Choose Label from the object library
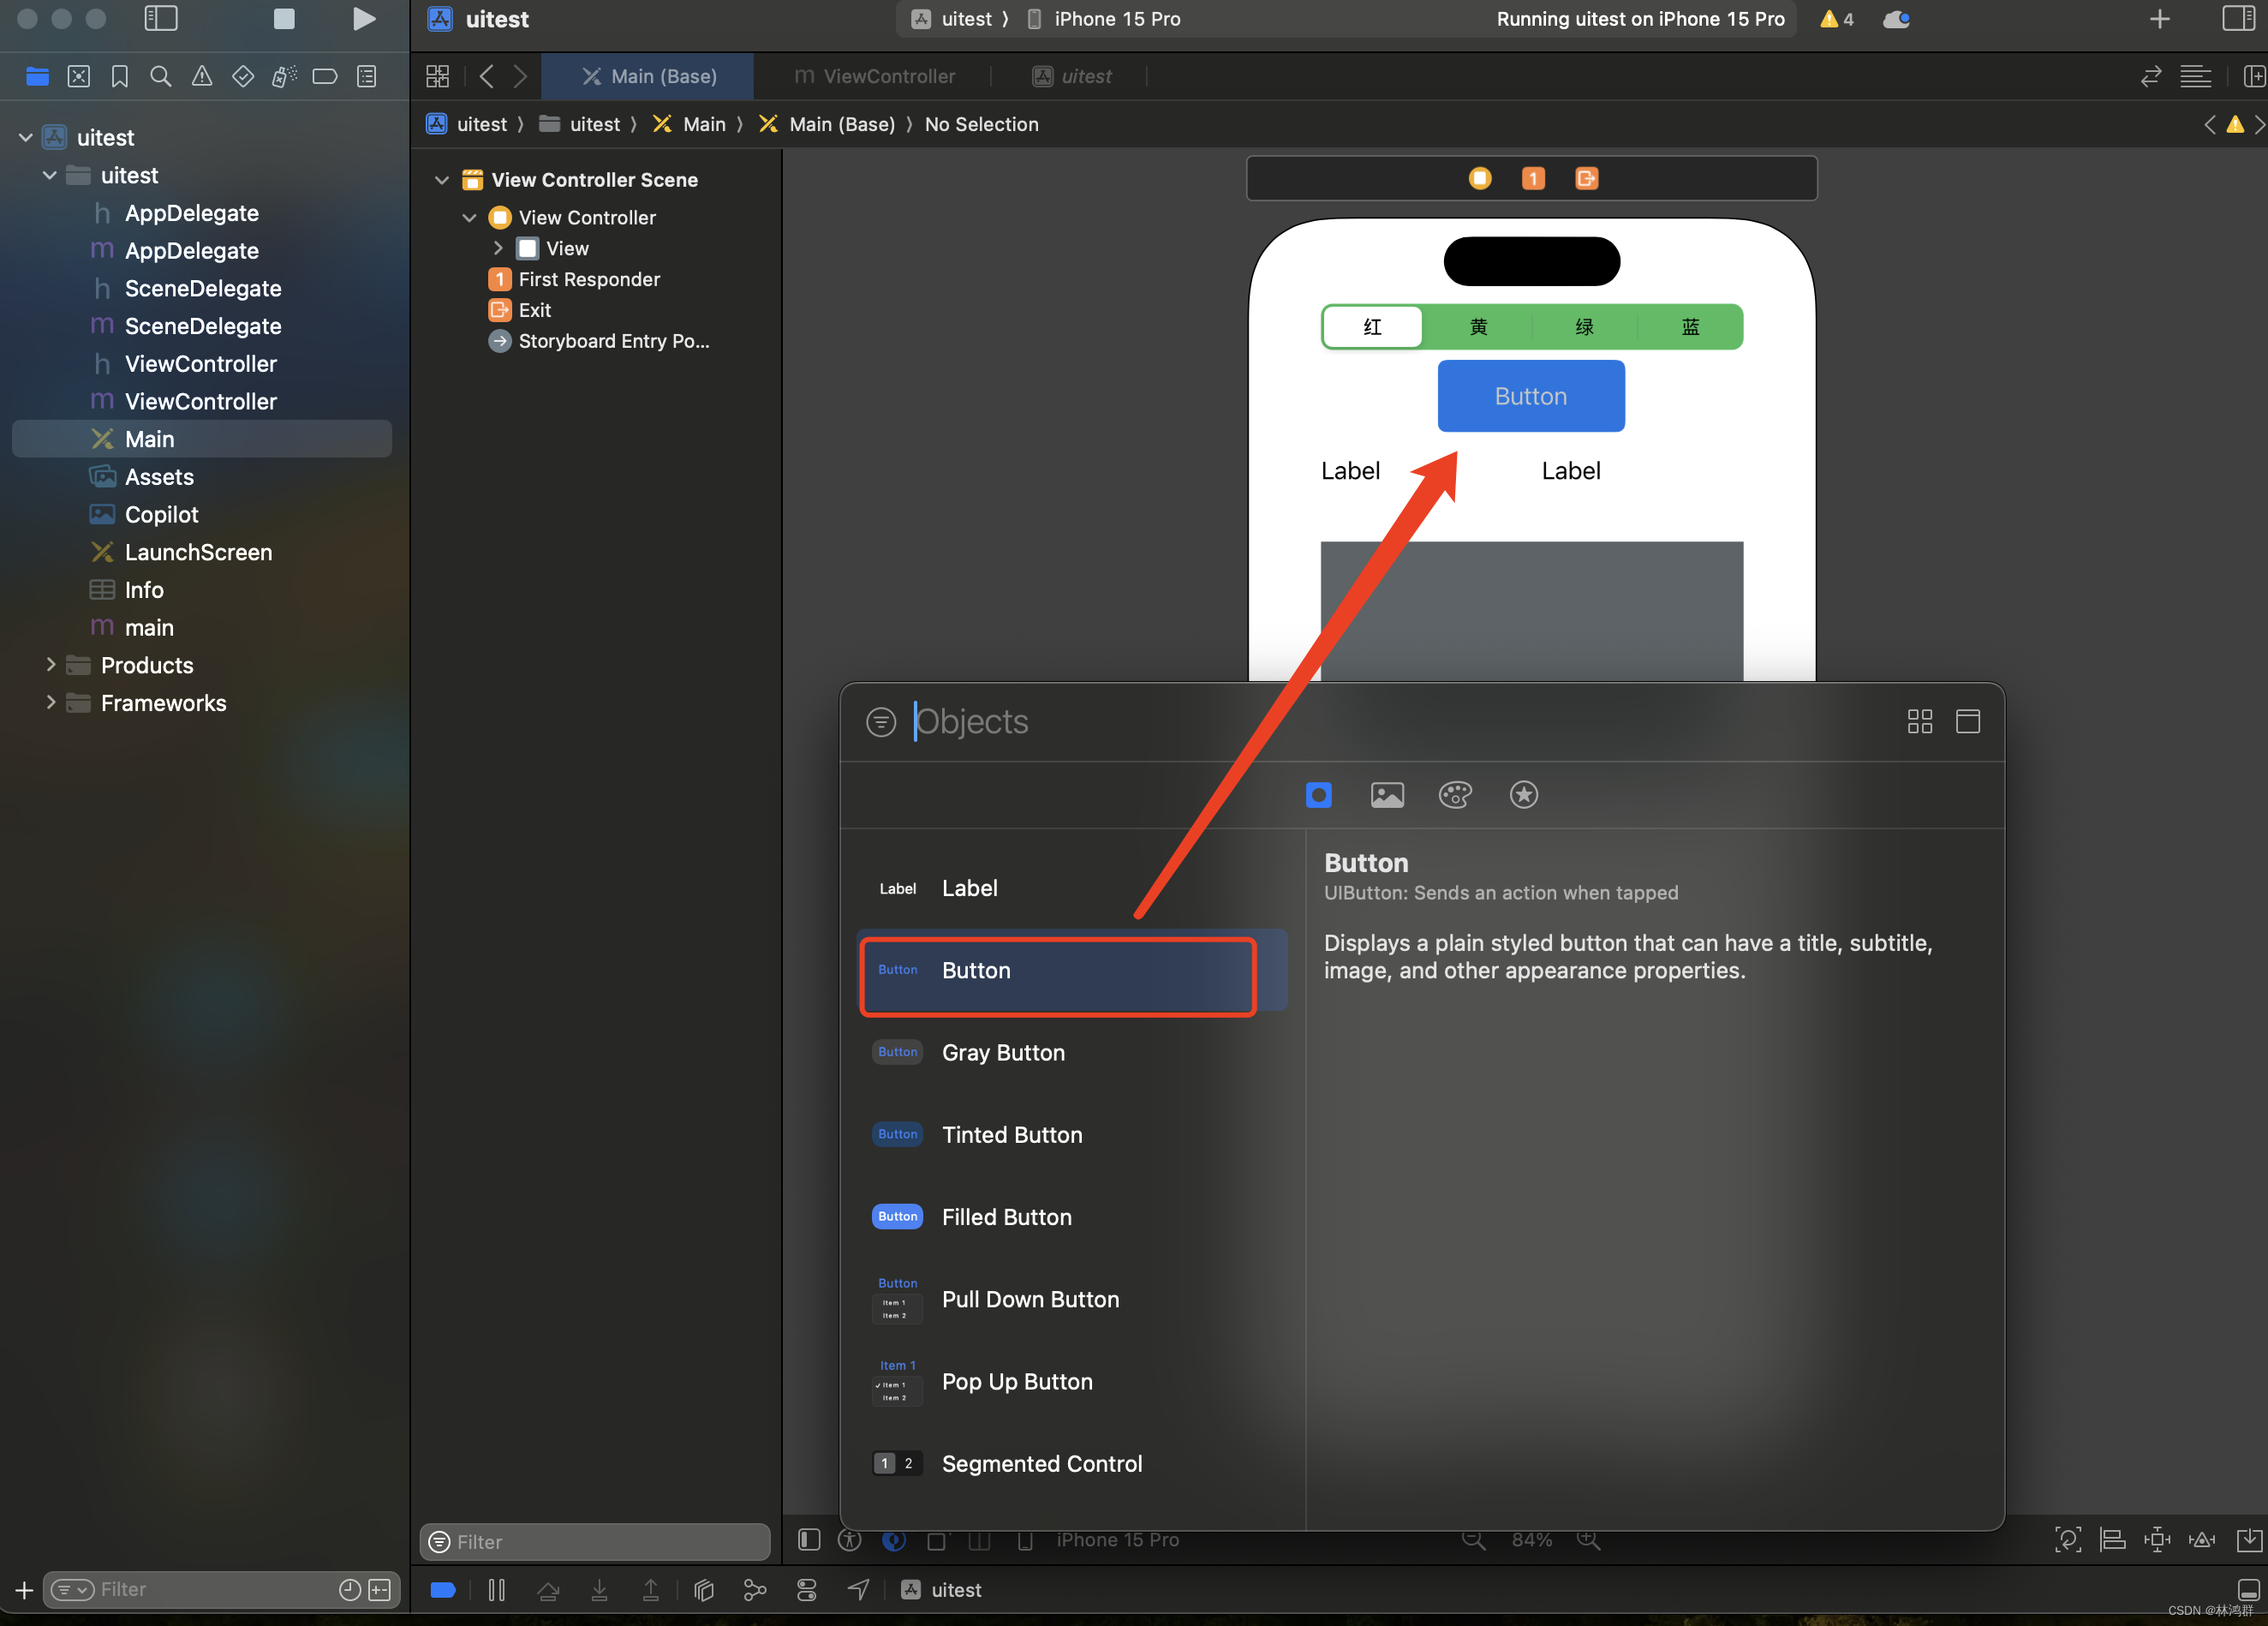The width and height of the screenshot is (2268, 1626). tap(1072, 888)
